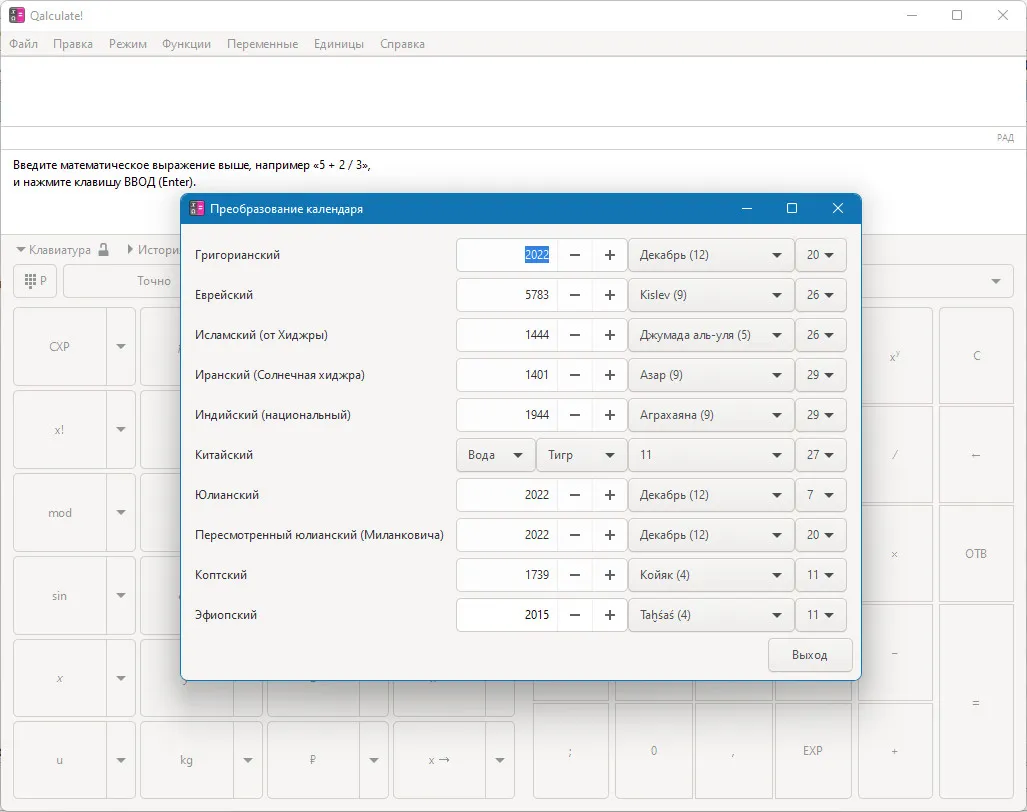The height and width of the screenshot is (812, 1027).
Task: Open Revised Julian day dropdown
Action: (821, 534)
